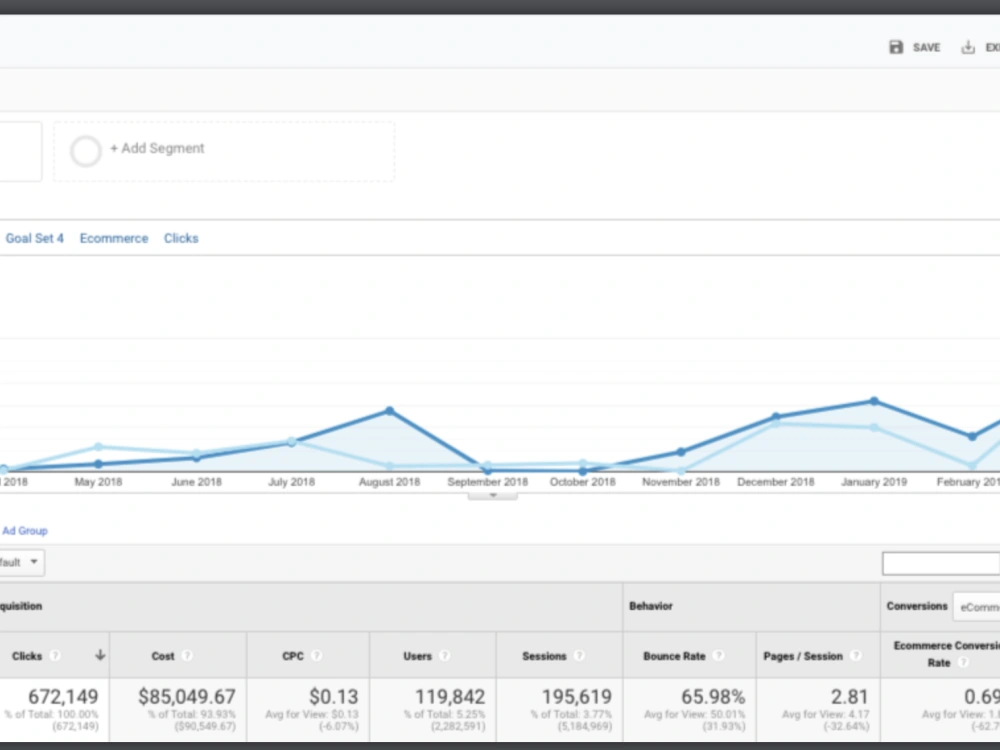
Task: Click the 65.98% bounce rate value
Action: click(713, 696)
